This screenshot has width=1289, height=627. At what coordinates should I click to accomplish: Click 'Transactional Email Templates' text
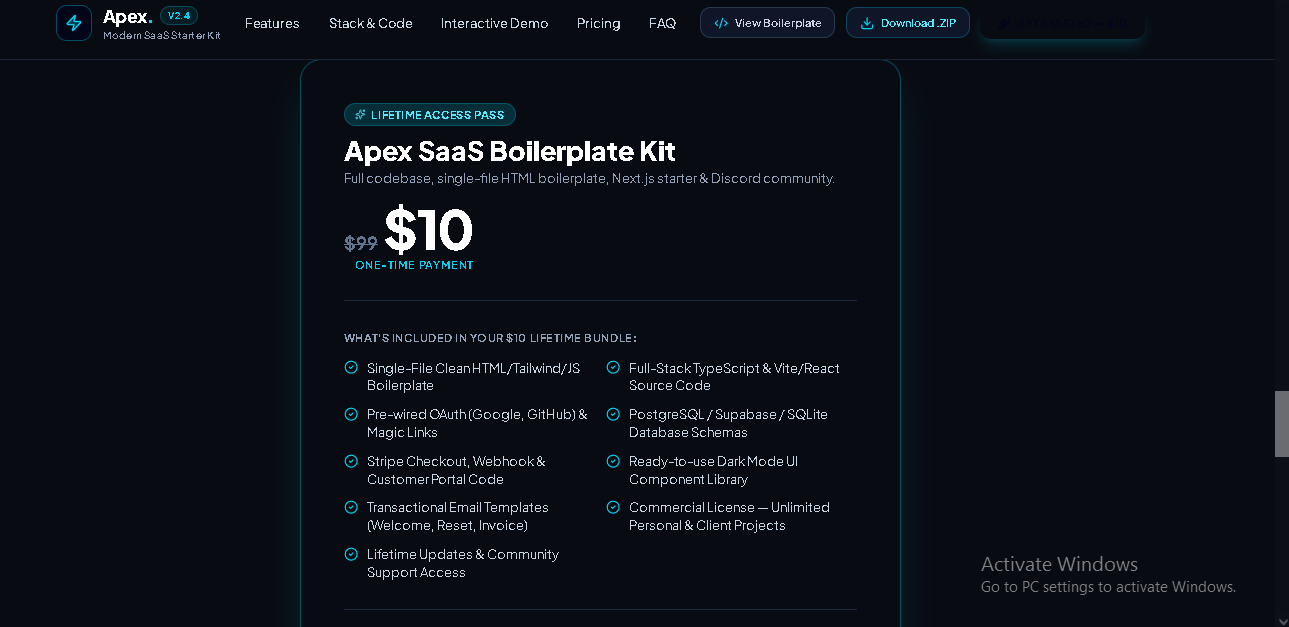tap(458, 516)
